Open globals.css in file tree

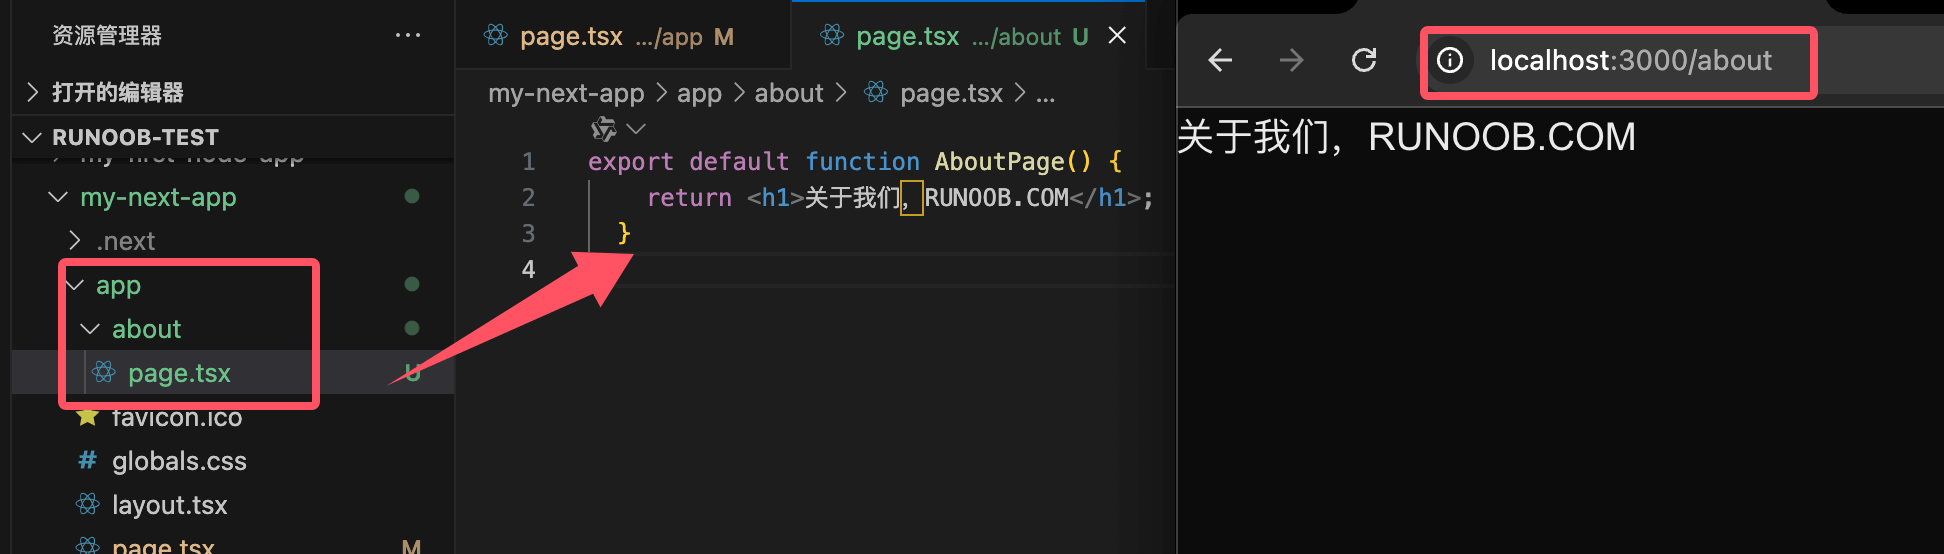click(x=179, y=461)
